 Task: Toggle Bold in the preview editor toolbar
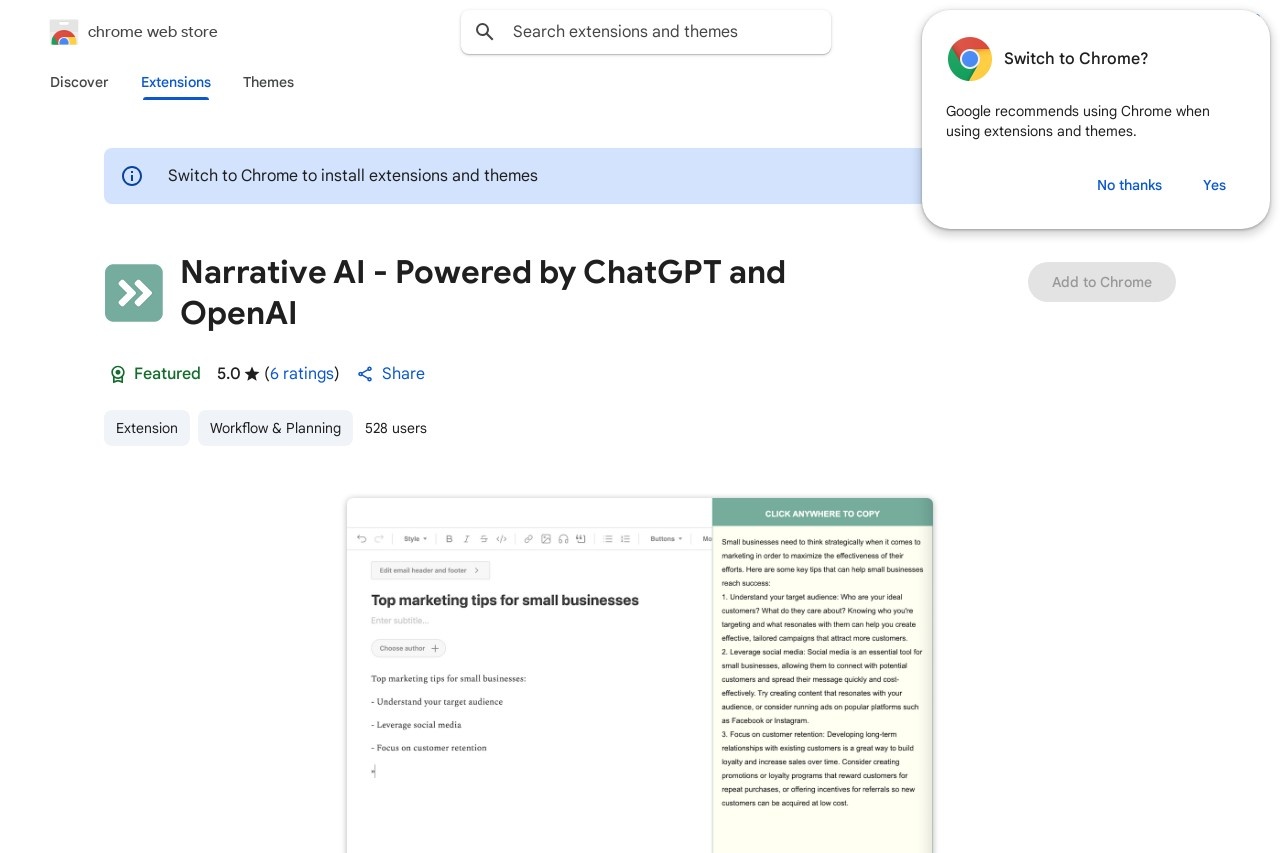[x=449, y=539]
